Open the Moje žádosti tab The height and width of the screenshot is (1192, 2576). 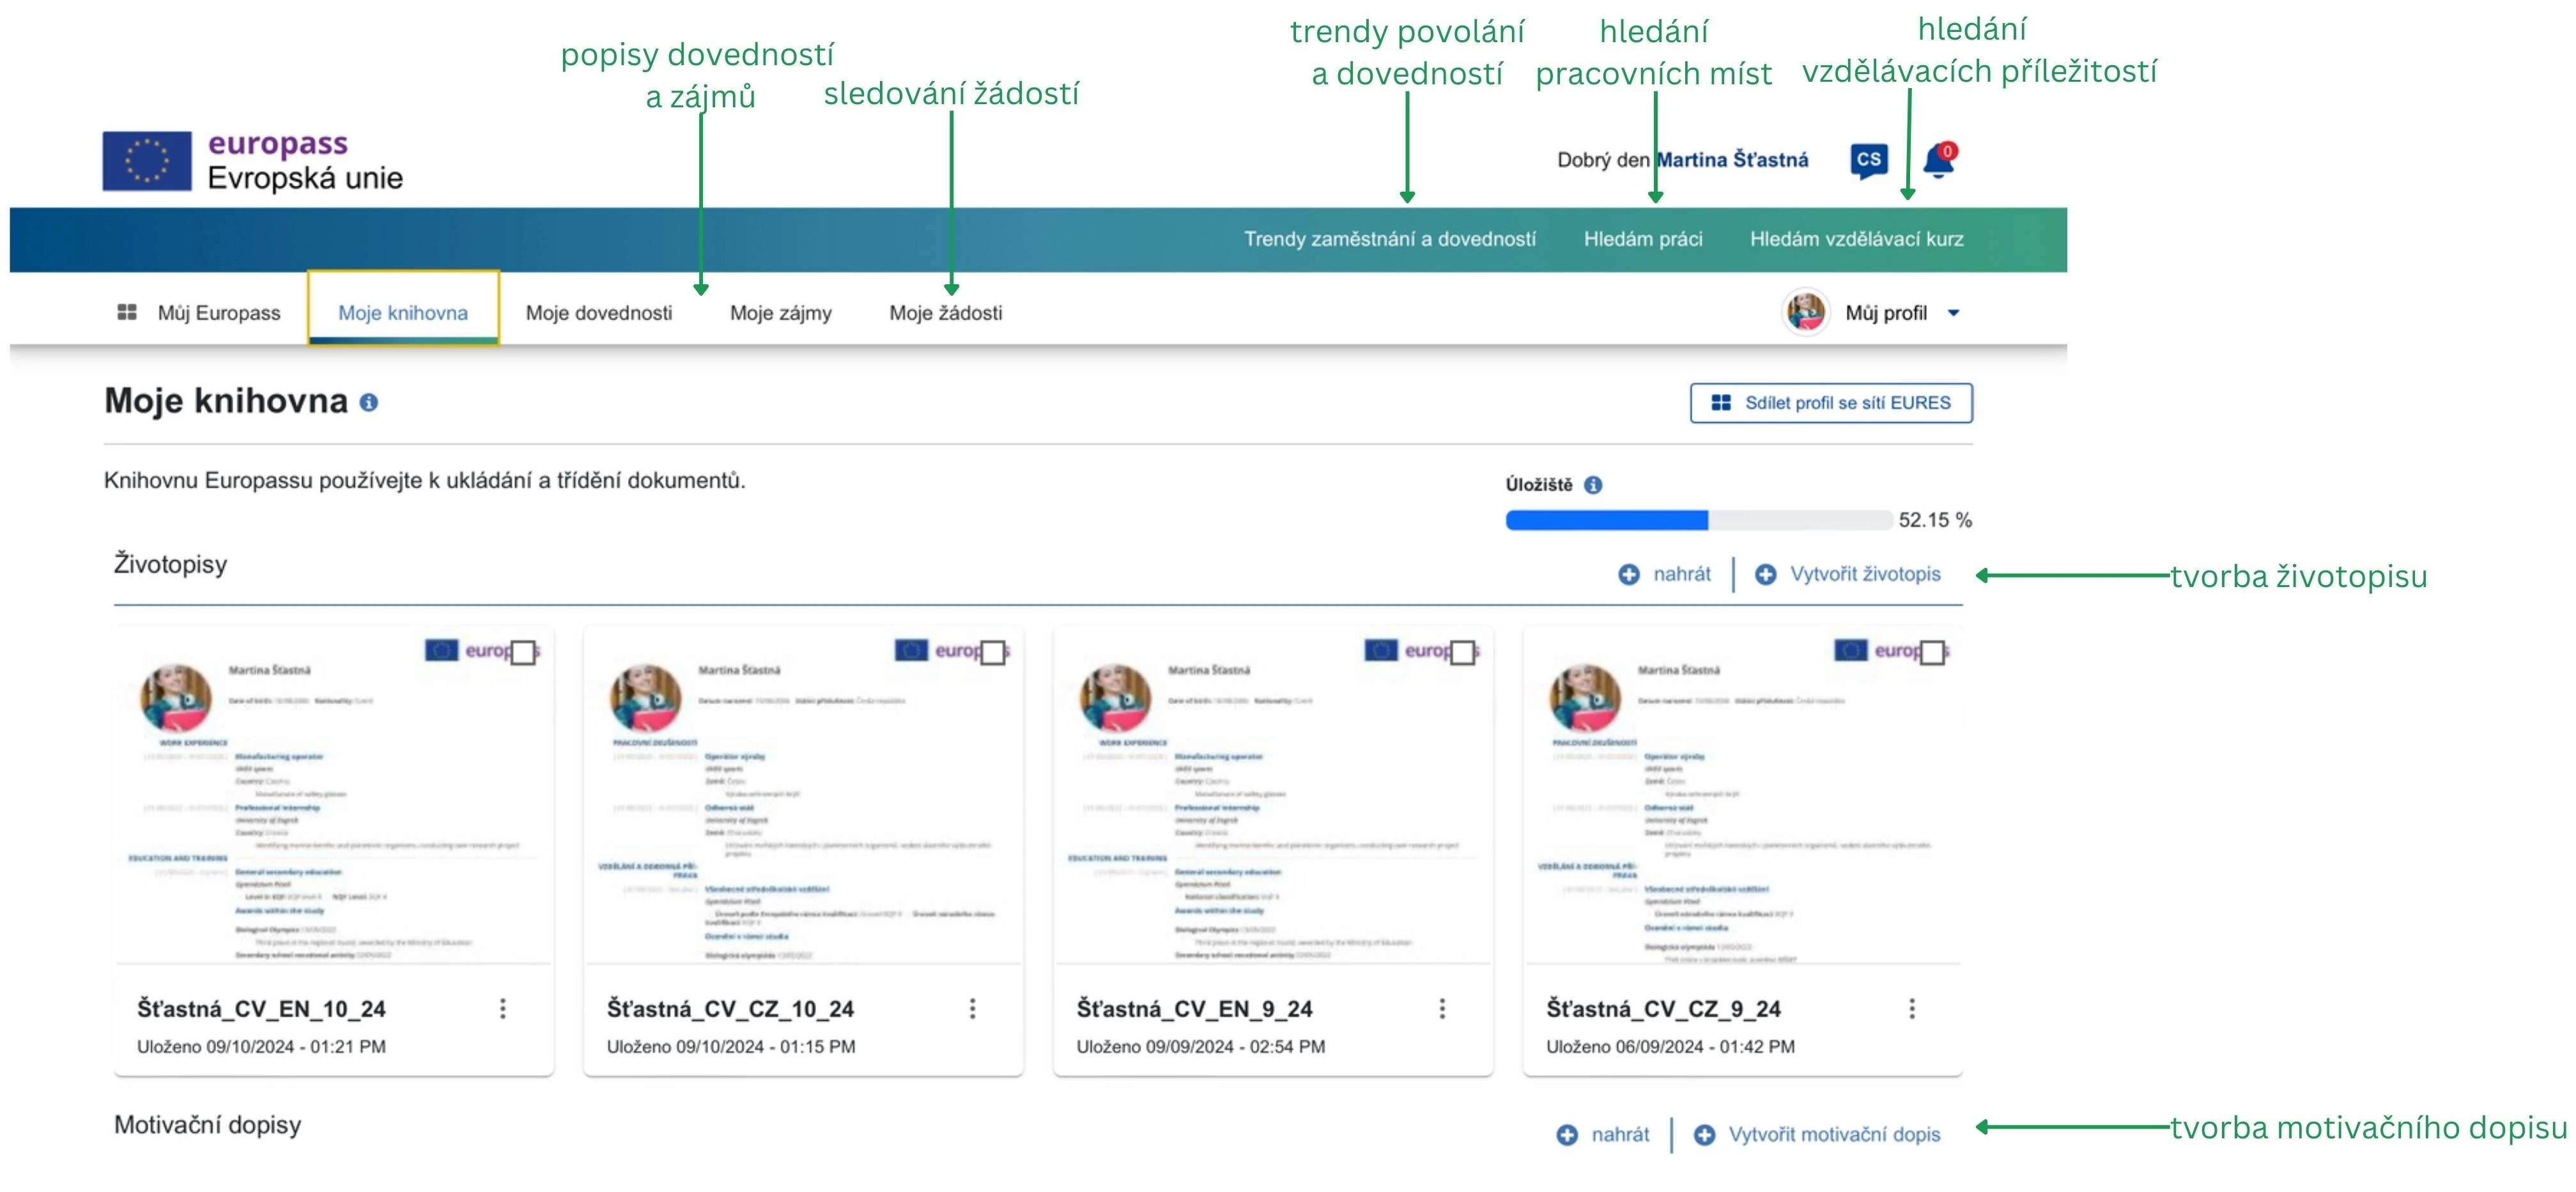[945, 313]
